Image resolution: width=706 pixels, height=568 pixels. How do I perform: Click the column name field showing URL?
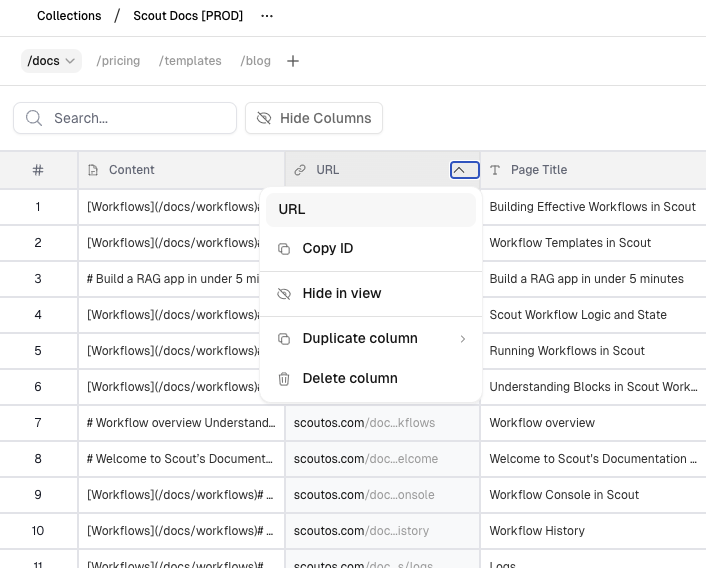click(x=370, y=210)
